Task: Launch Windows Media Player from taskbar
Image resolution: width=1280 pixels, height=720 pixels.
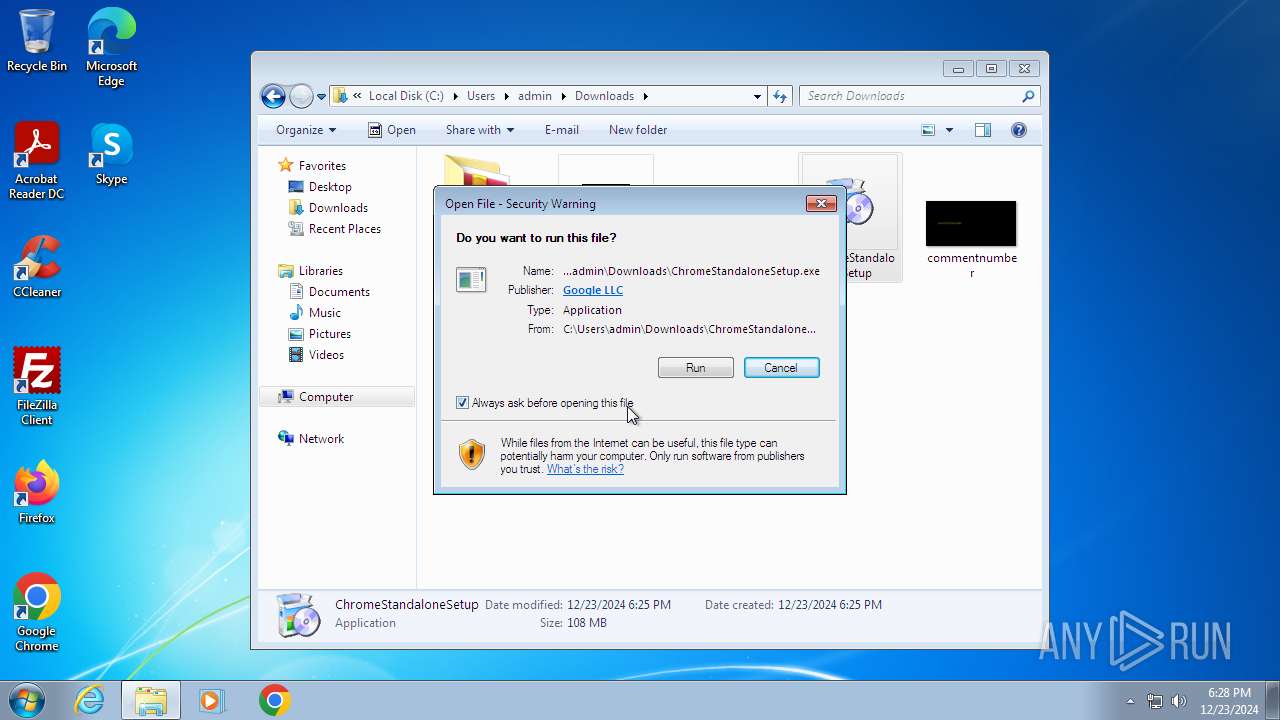Action: (x=211, y=700)
